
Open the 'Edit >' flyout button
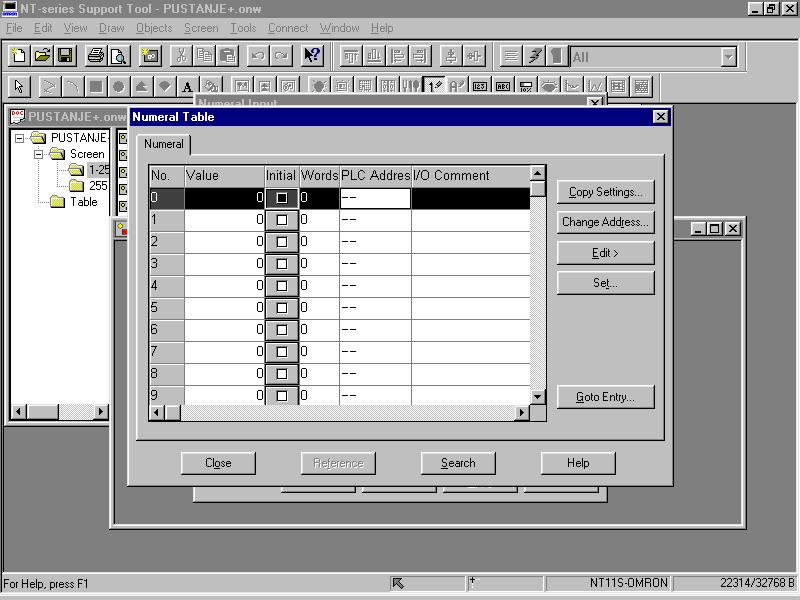coord(605,253)
